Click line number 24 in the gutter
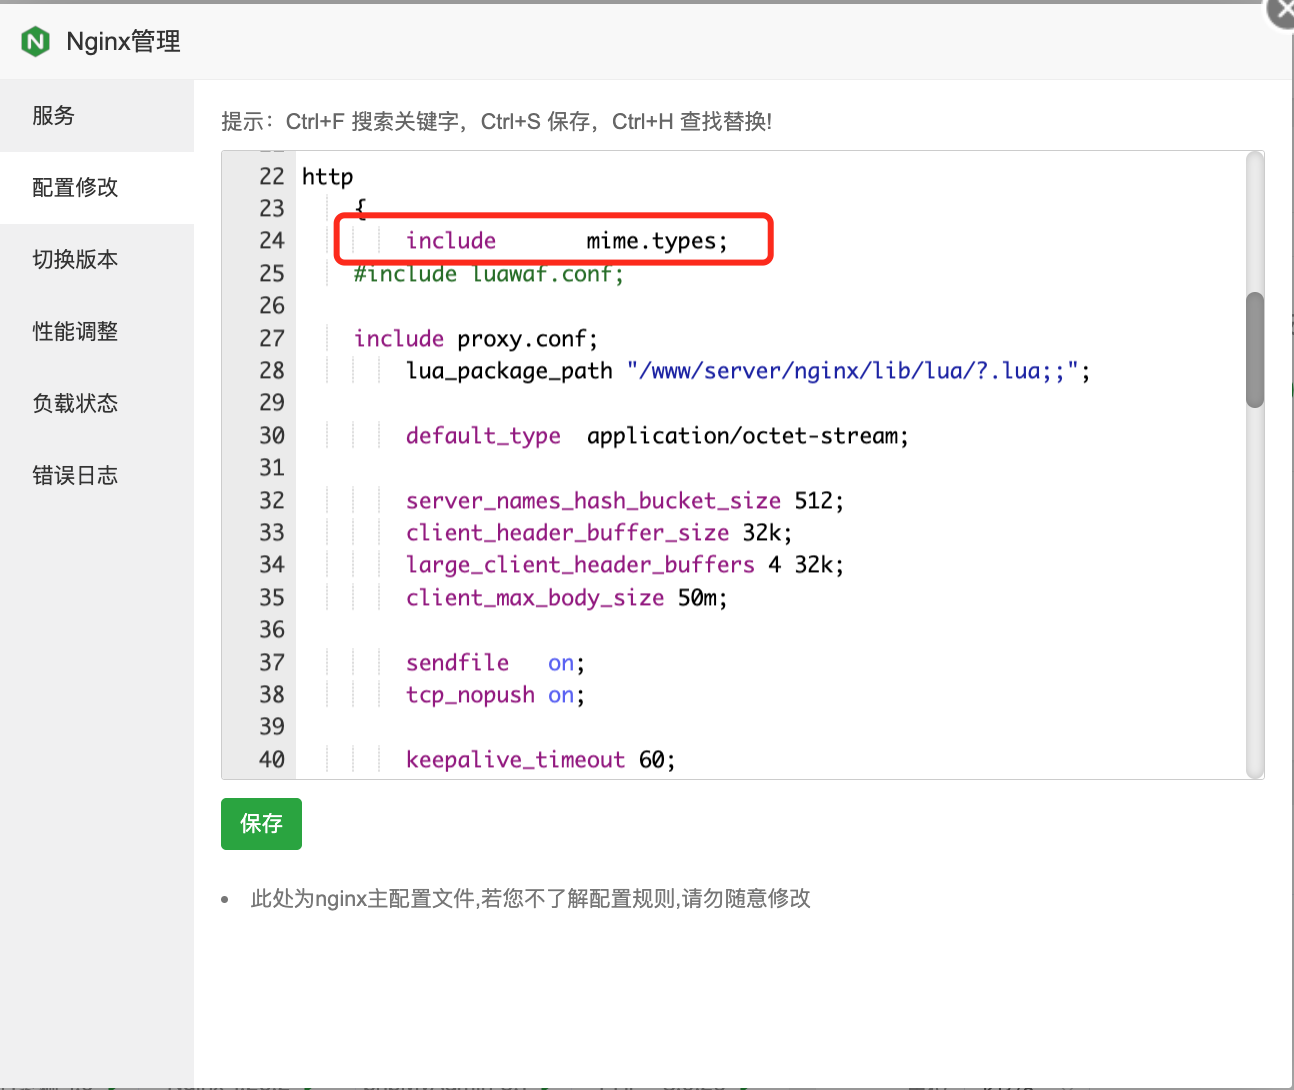 click(x=272, y=241)
